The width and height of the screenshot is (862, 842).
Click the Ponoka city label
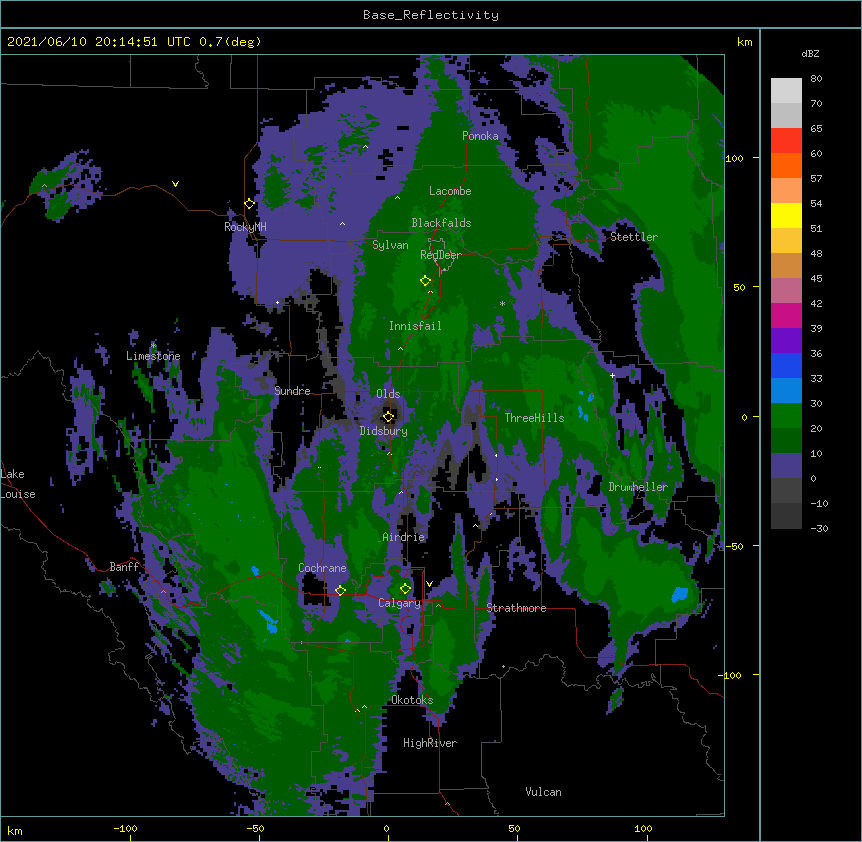click(x=480, y=136)
